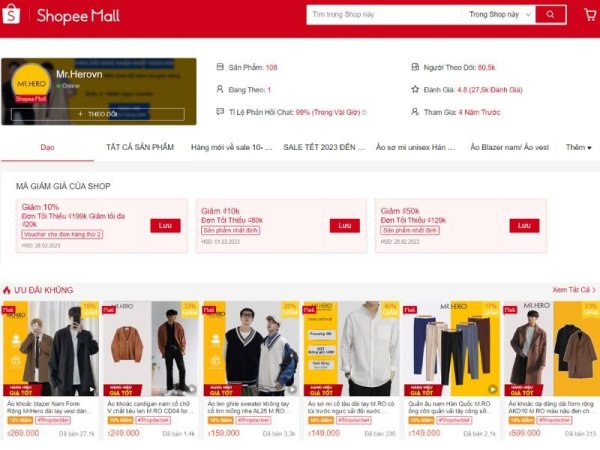The width and height of the screenshot is (600, 450).
Task: Click the chat response rate info icon
Action: 364,112
